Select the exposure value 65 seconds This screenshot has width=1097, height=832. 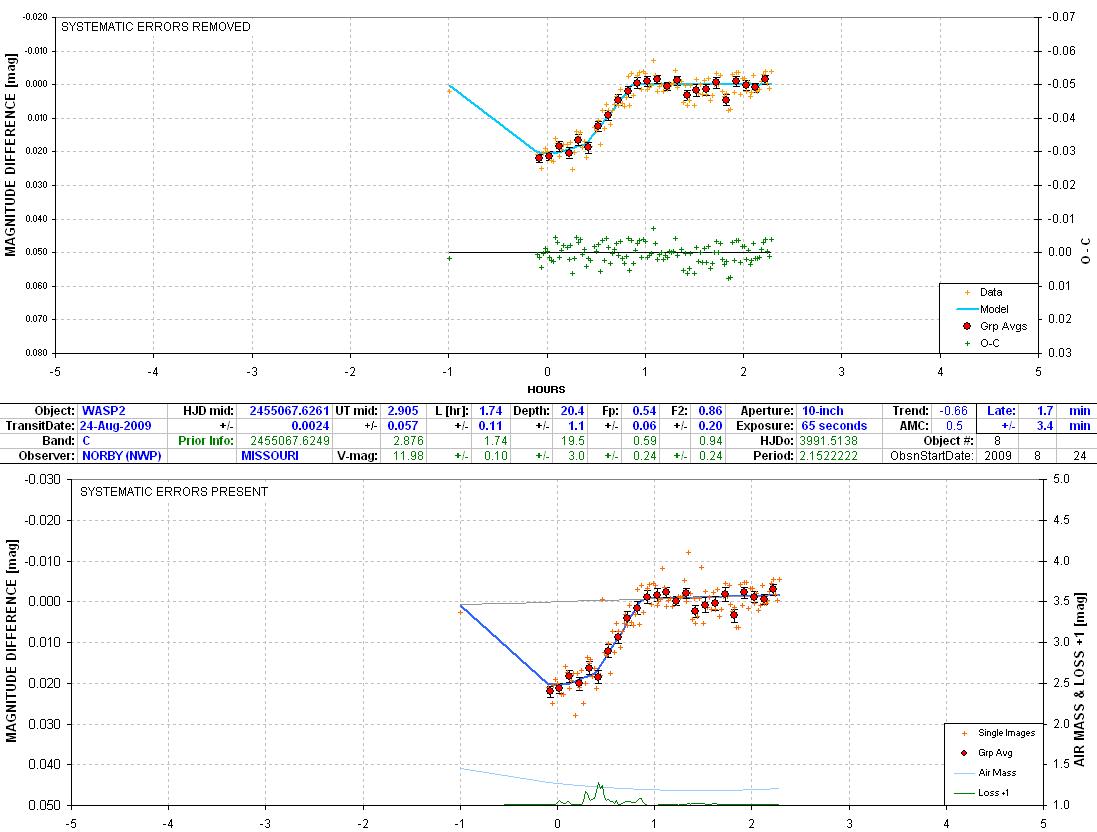834,425
